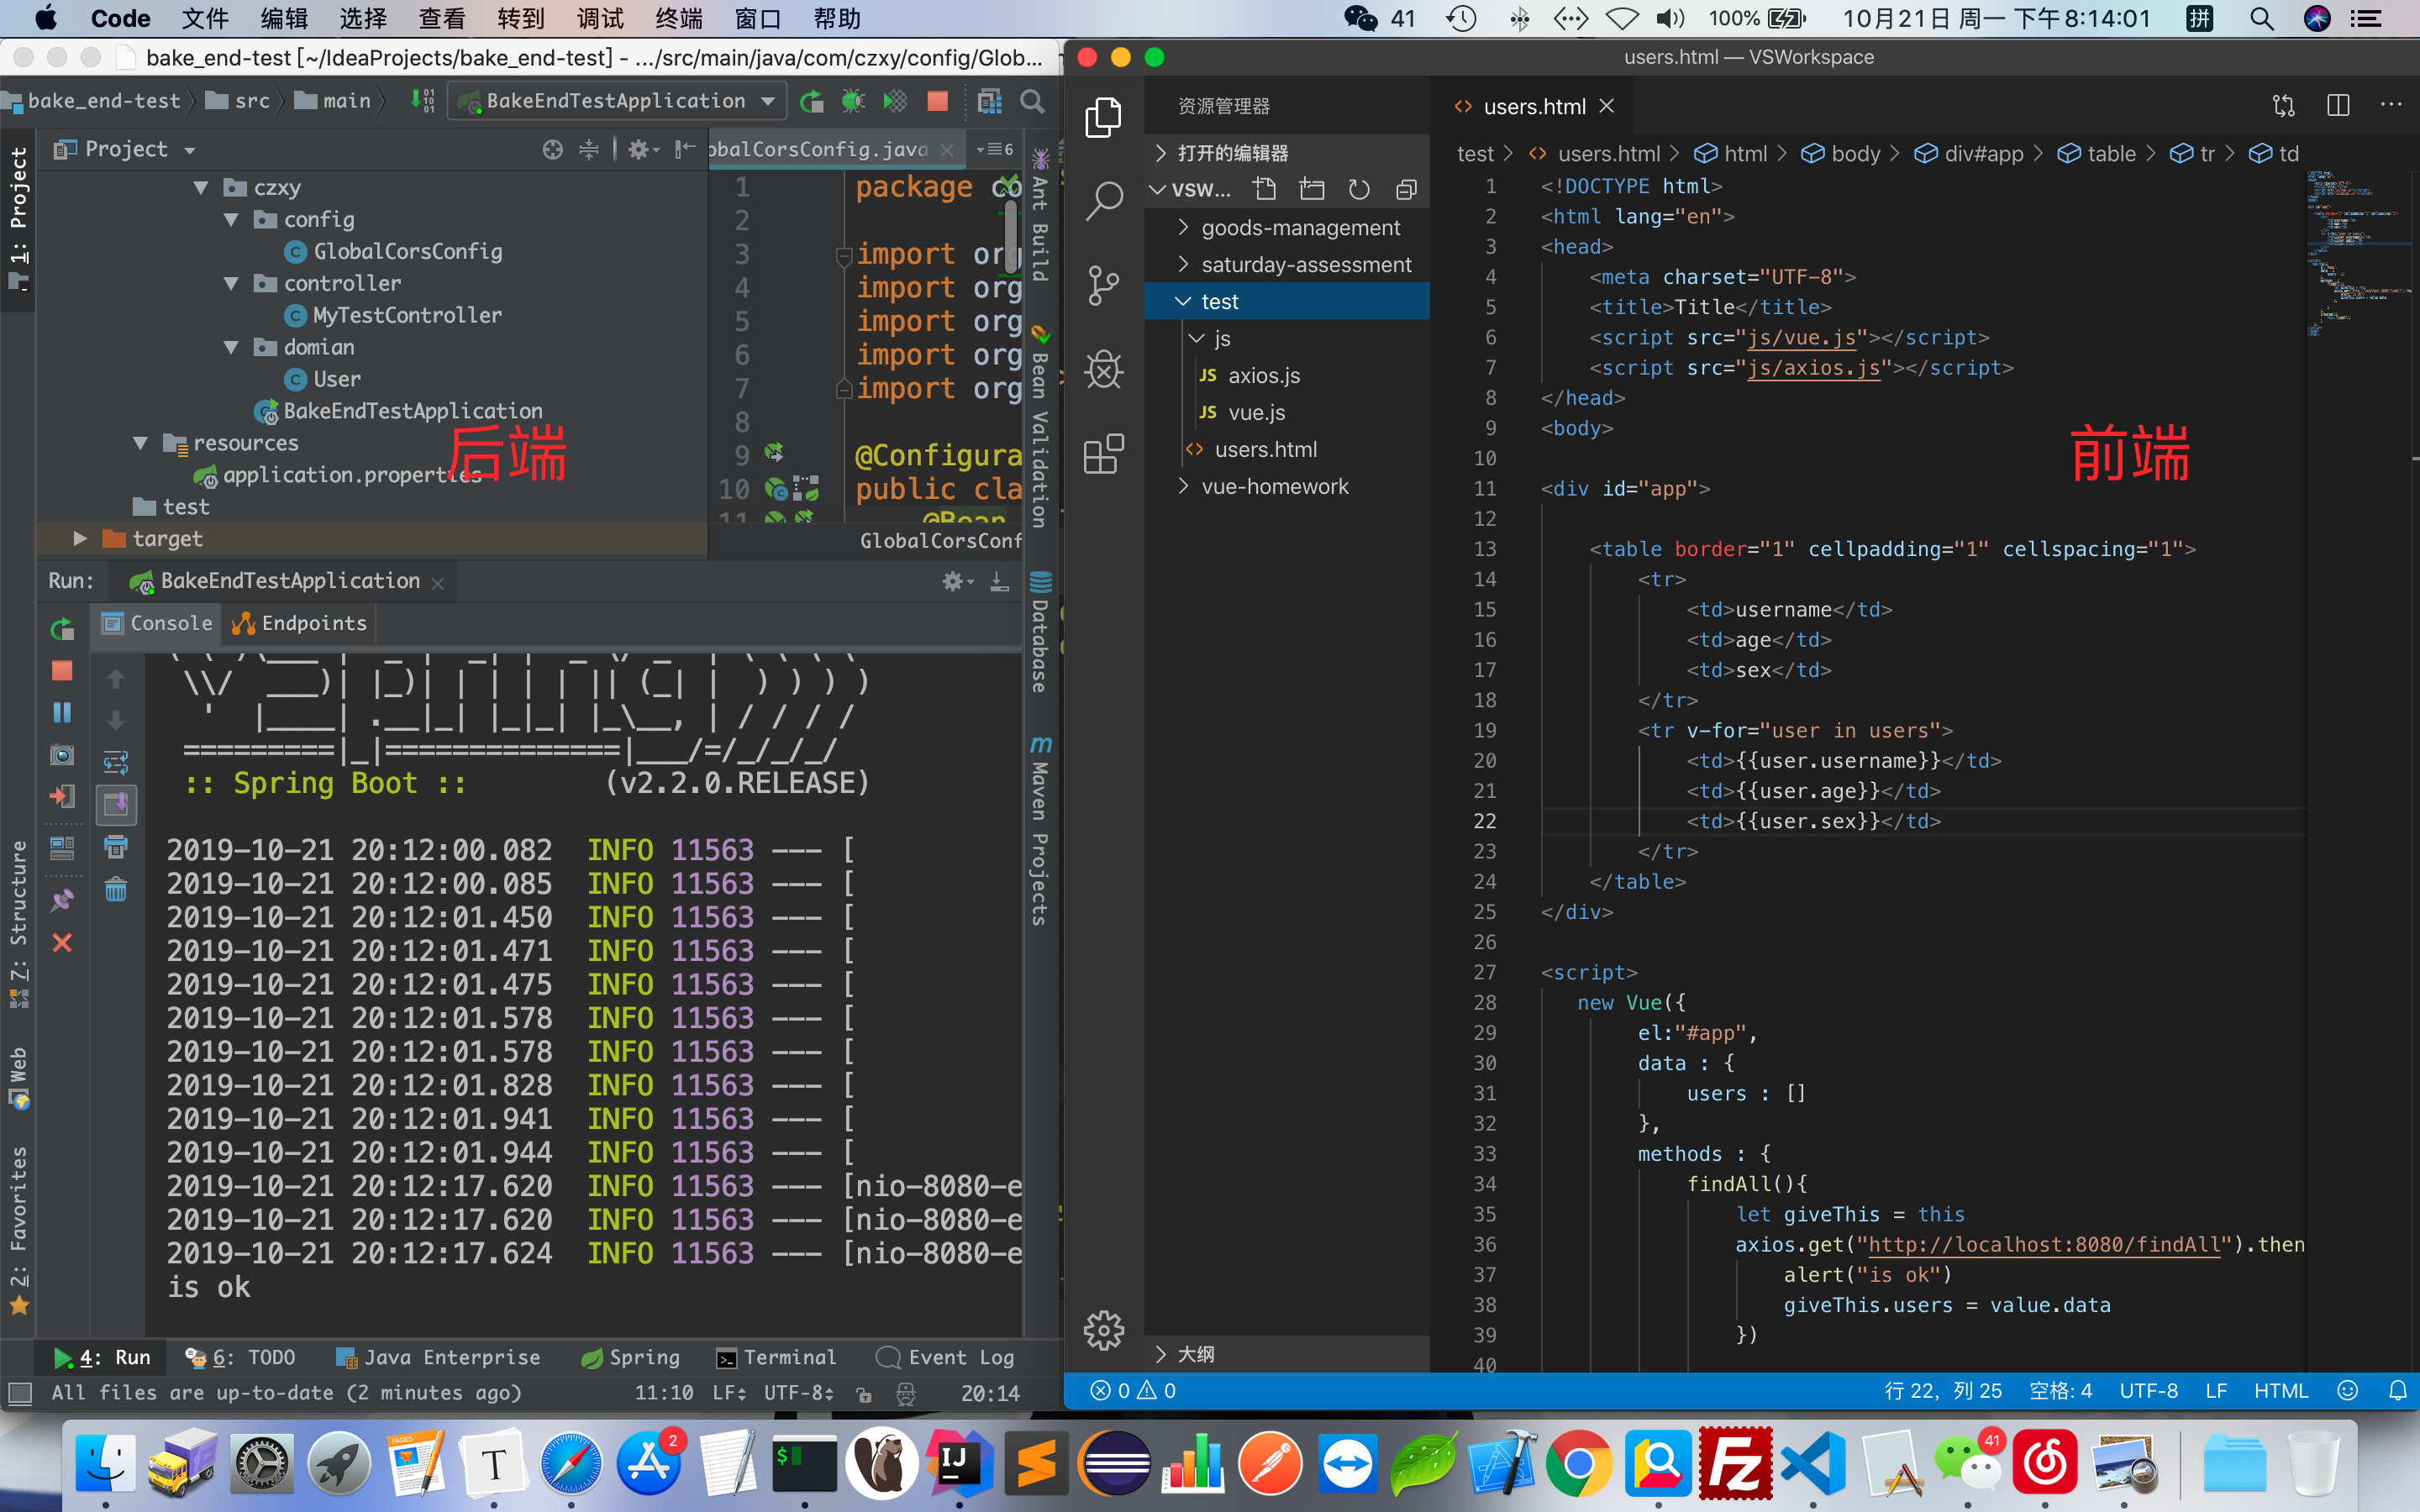This screenshot has width=2420, height=1512.
Task: Split the VS Code editor right
Action: [x=2338, y=106]
